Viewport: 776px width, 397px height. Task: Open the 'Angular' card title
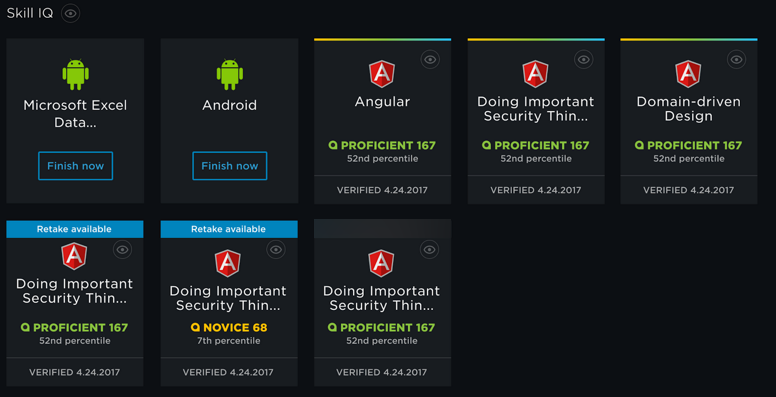[382, 102]
